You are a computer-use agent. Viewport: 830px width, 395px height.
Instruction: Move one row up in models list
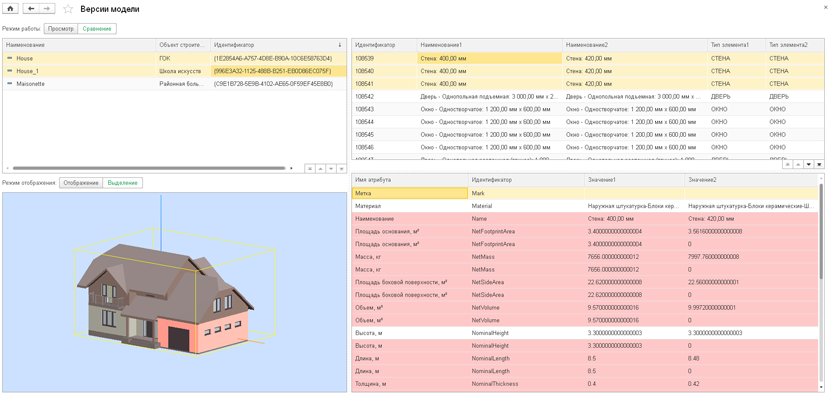[x=320, y=168]
